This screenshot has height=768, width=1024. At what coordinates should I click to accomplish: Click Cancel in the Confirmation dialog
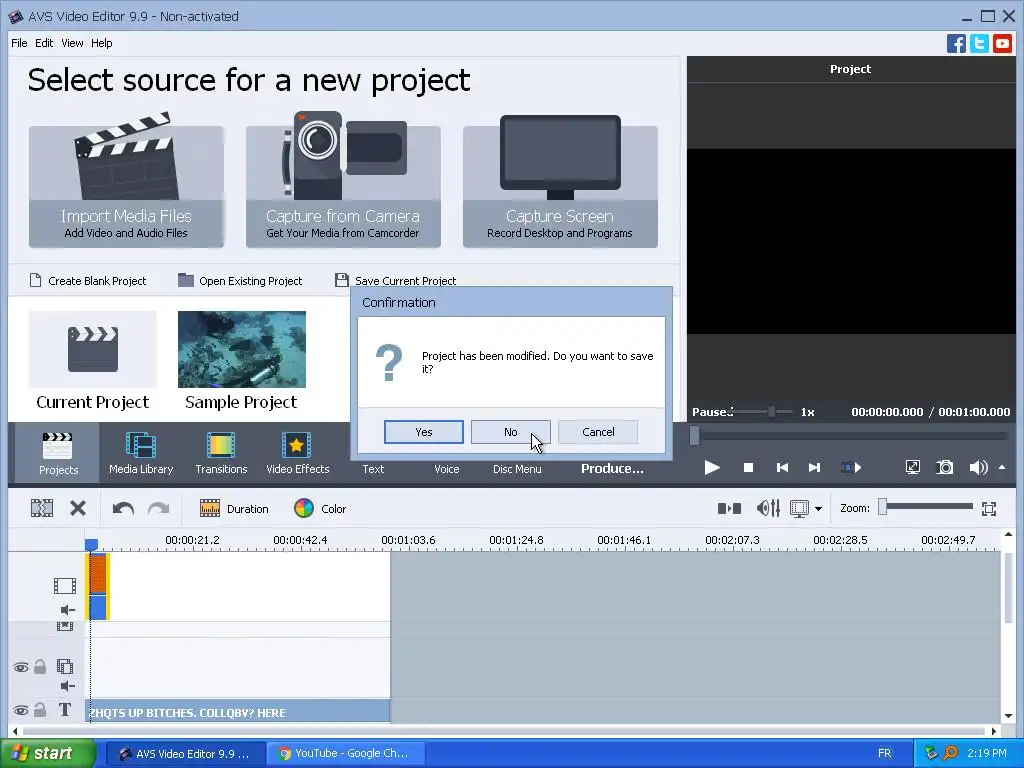(598, 432)
